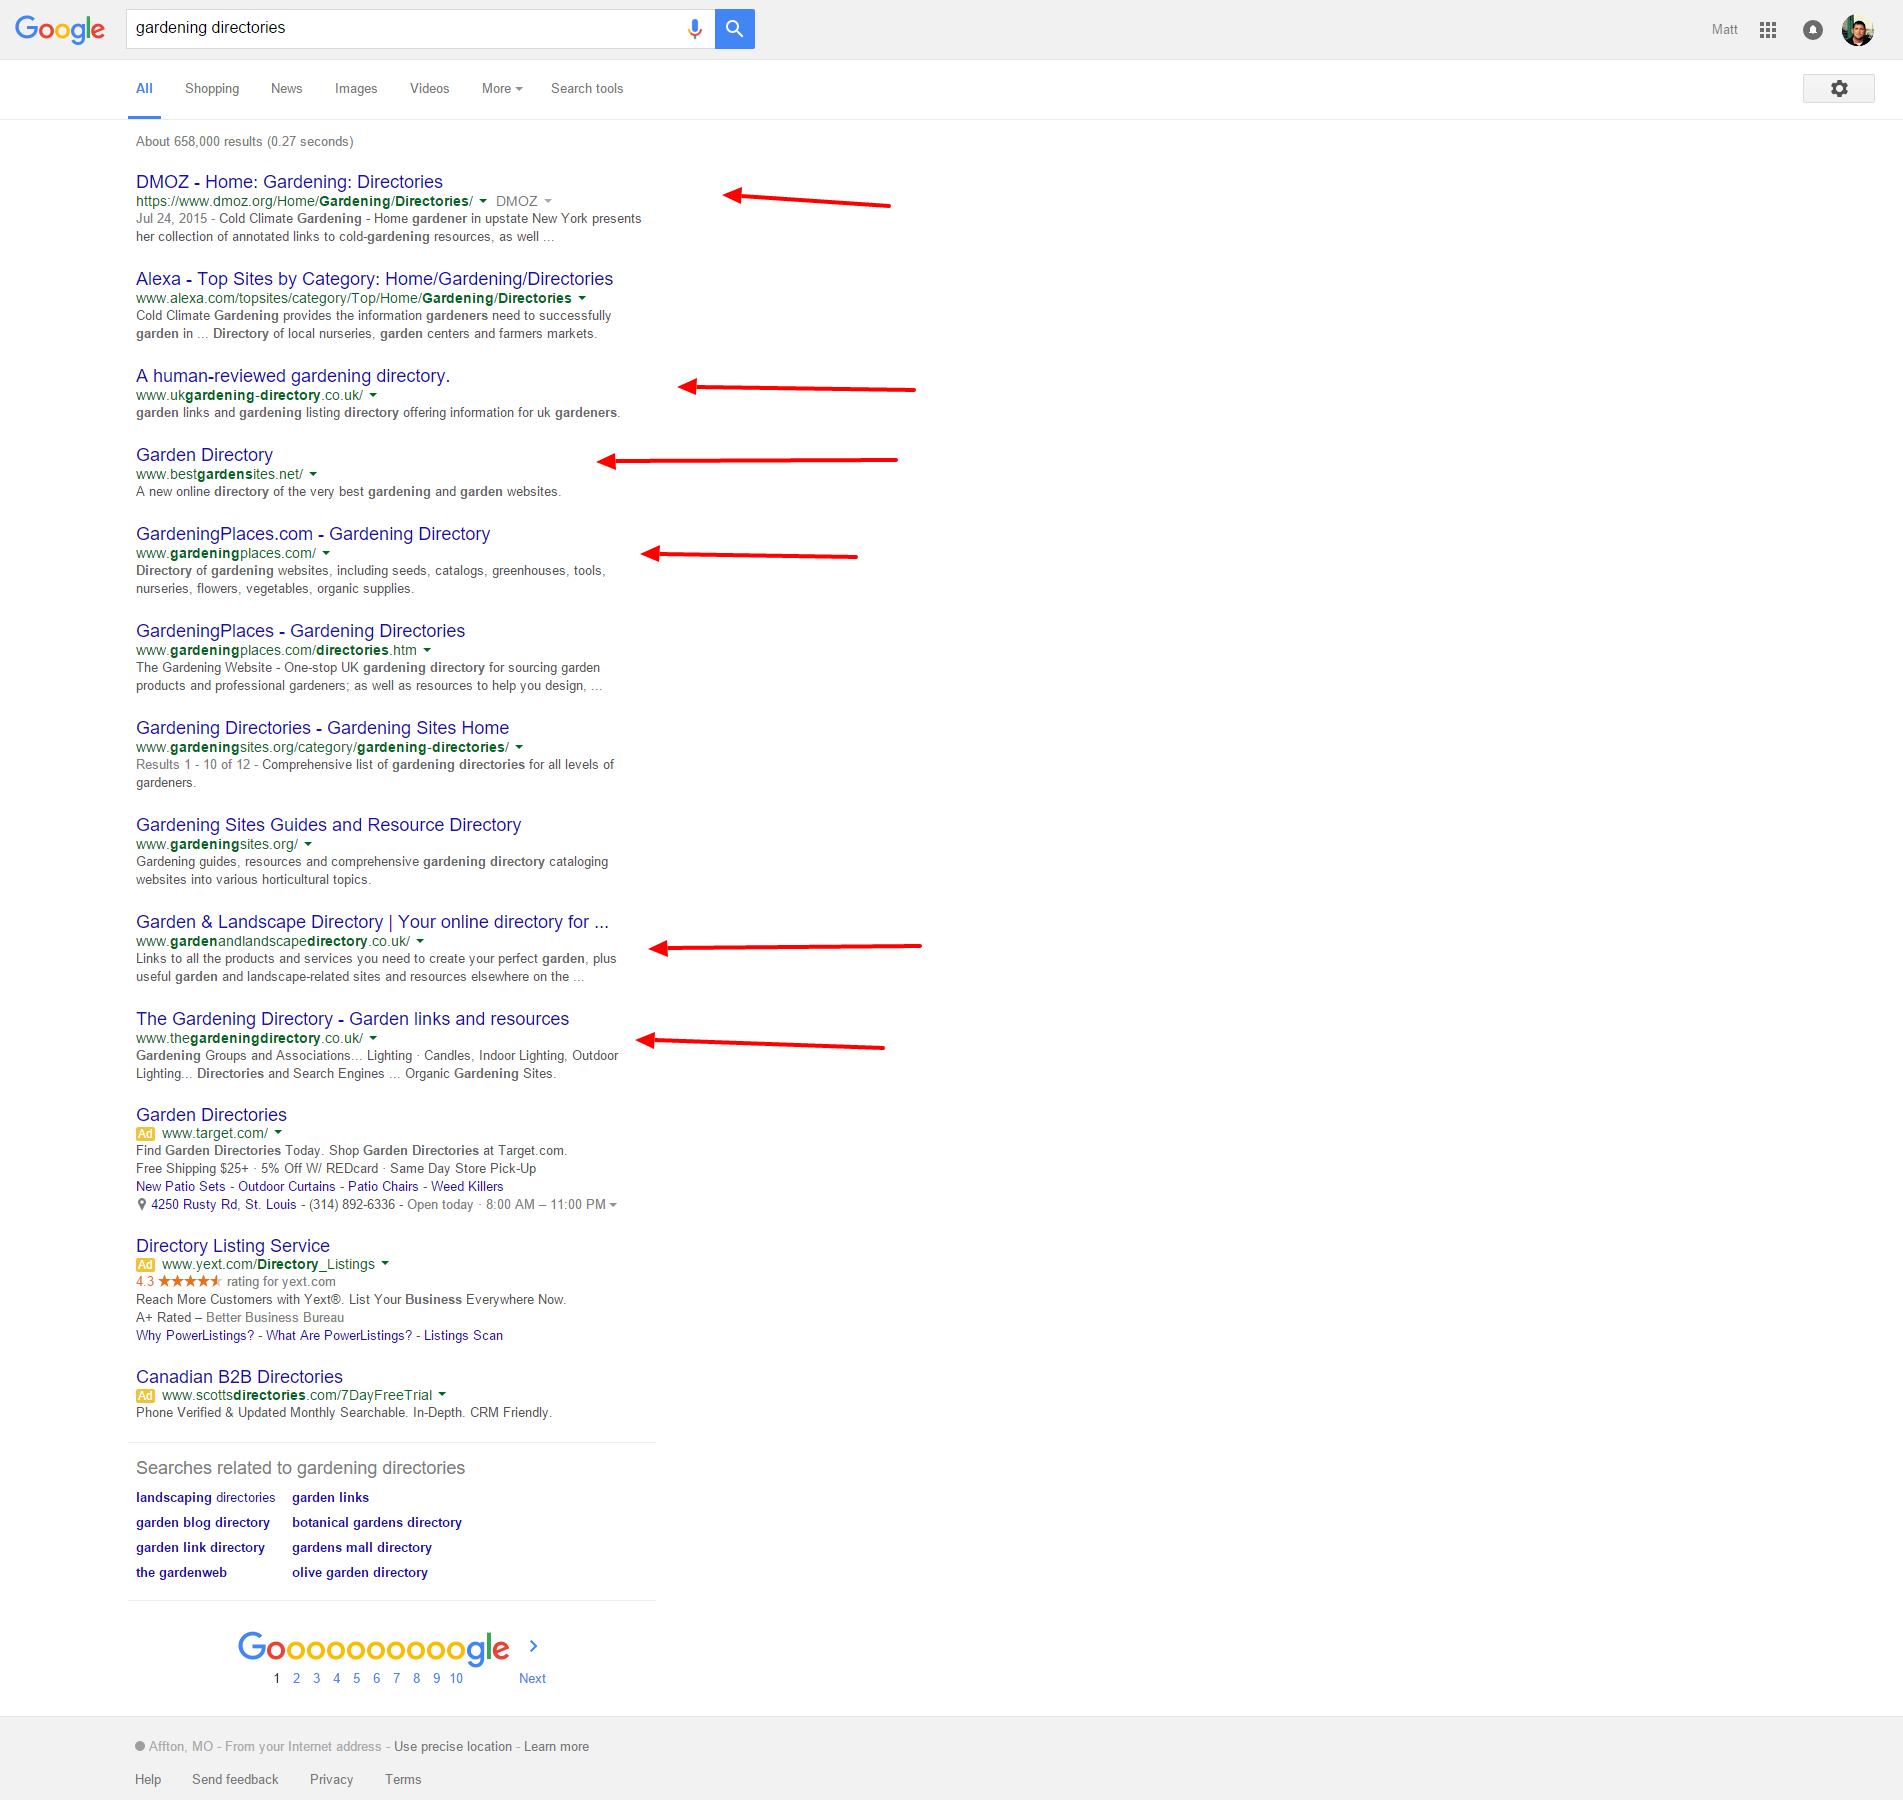This screenshot has height=1800, width=1903.
Task: Open the Alexa Top Sites by Category result
Action: click(374, 279)
